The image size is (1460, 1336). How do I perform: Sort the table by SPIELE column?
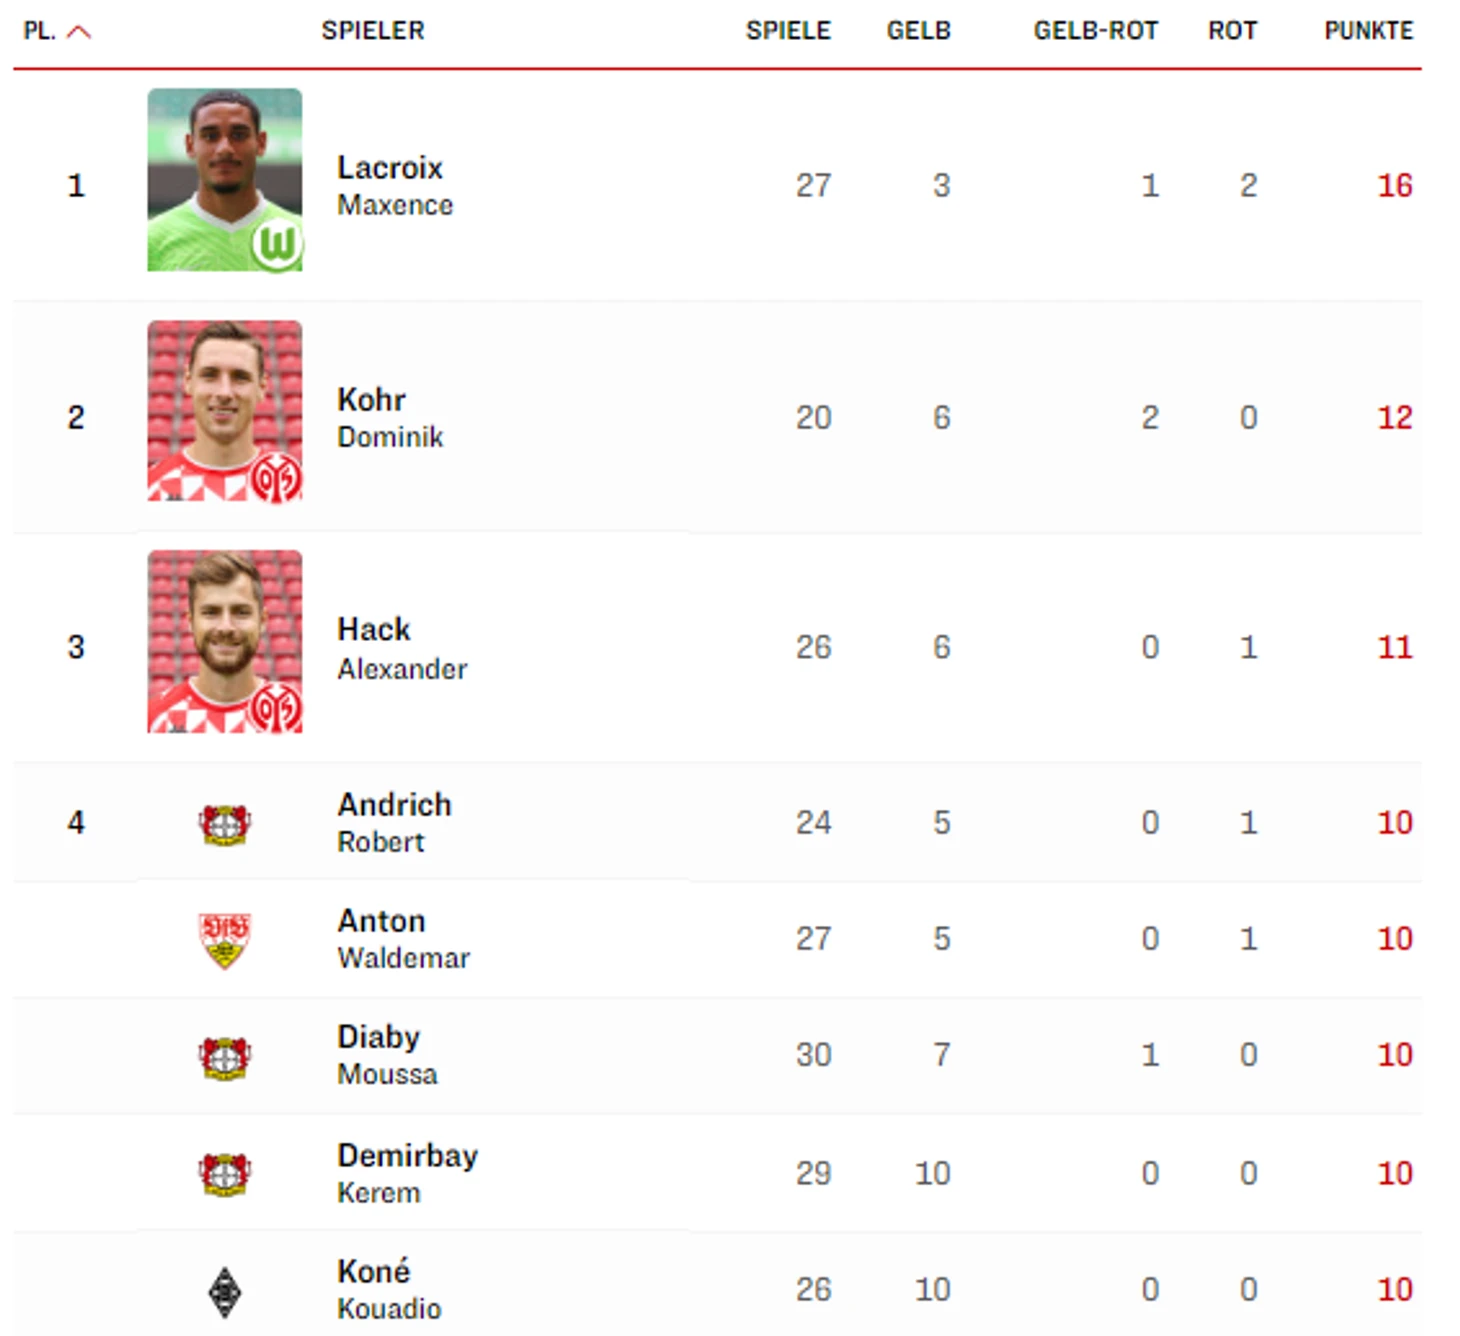coord(788,31)
